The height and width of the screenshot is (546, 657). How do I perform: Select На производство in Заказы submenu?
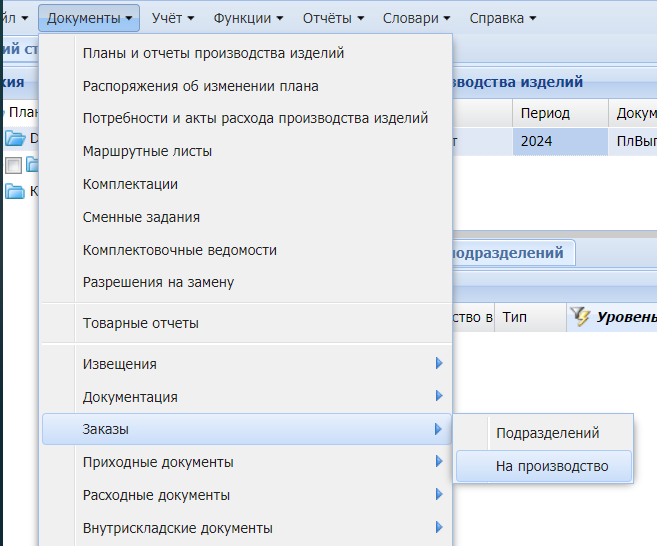pos(551,467)
